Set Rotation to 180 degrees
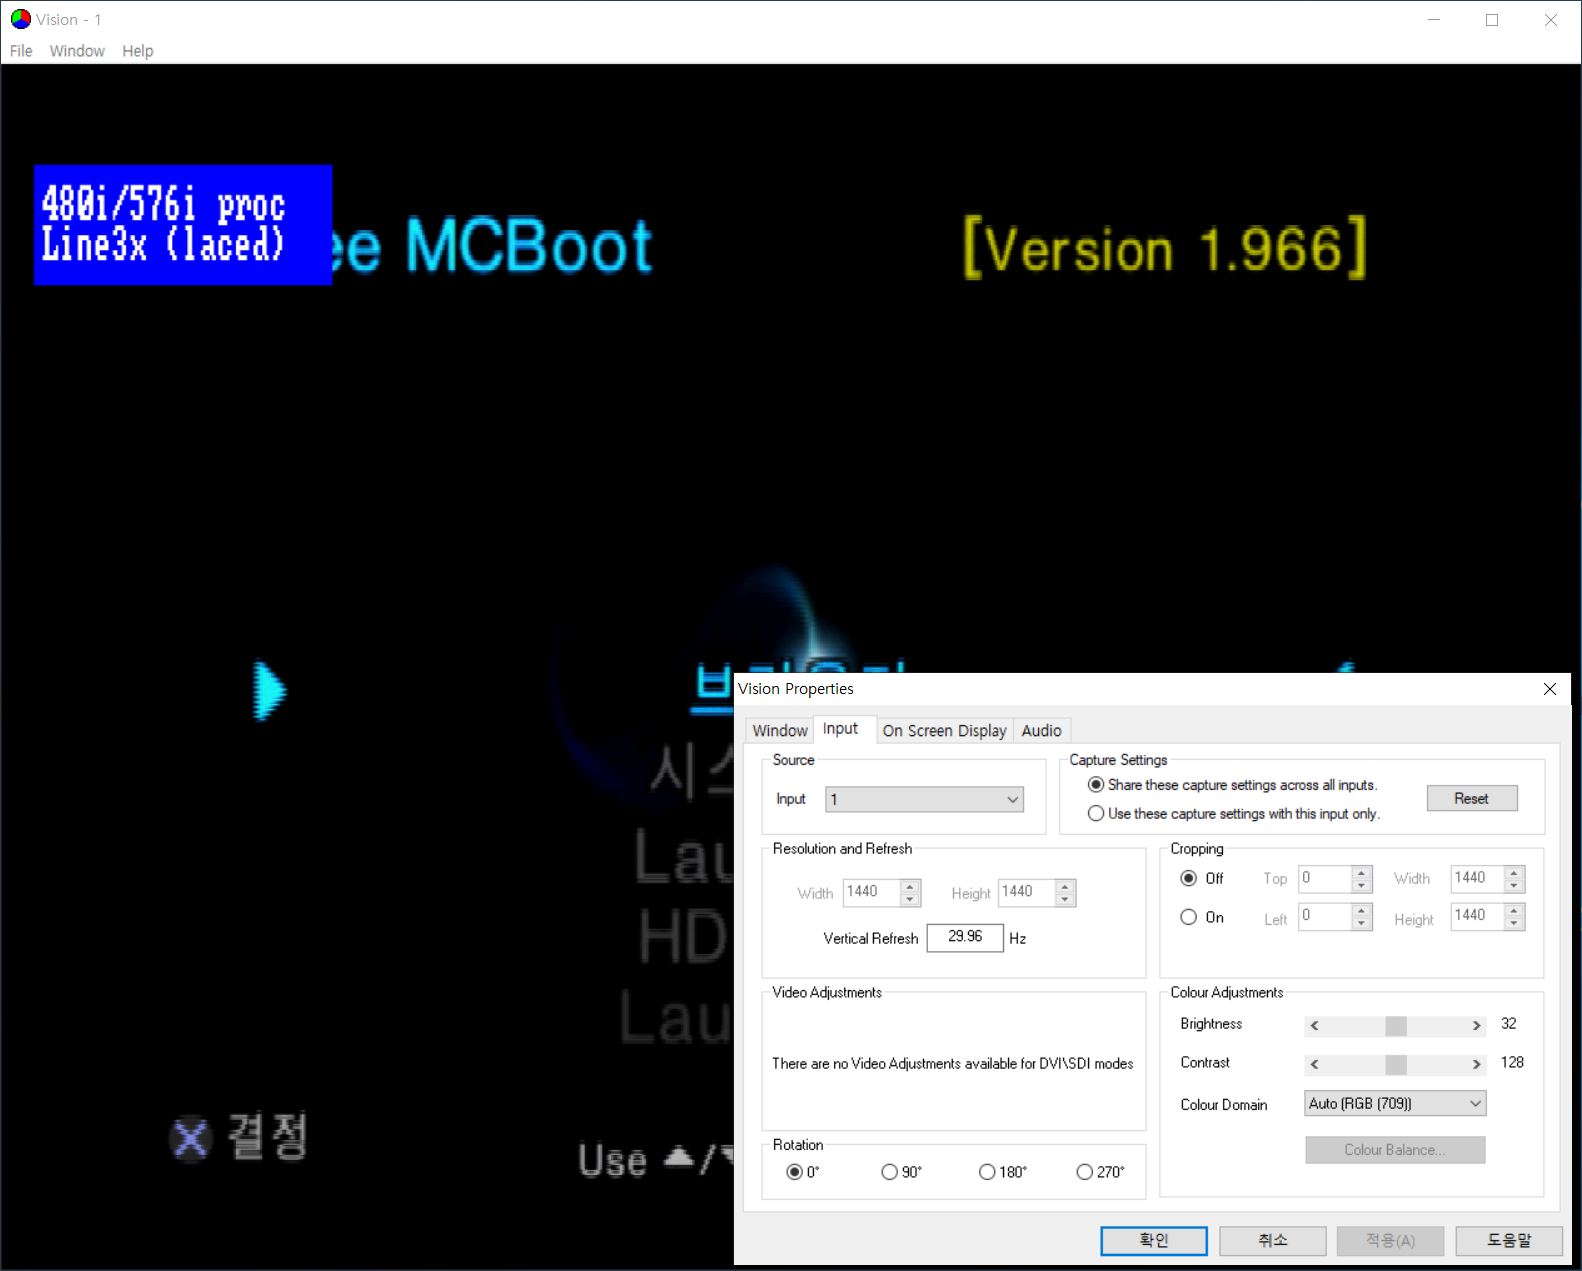The width and height of the screenshot is (1582, 1271). (x=987, y=1172)
